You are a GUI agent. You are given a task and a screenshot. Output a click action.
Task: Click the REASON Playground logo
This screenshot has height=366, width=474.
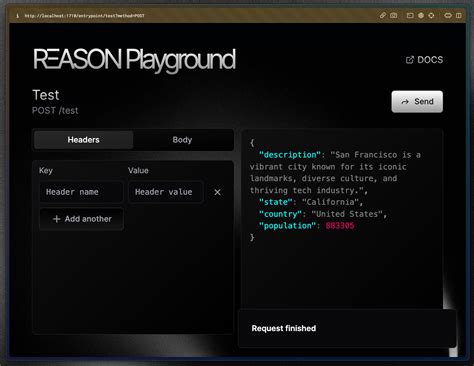135,60
